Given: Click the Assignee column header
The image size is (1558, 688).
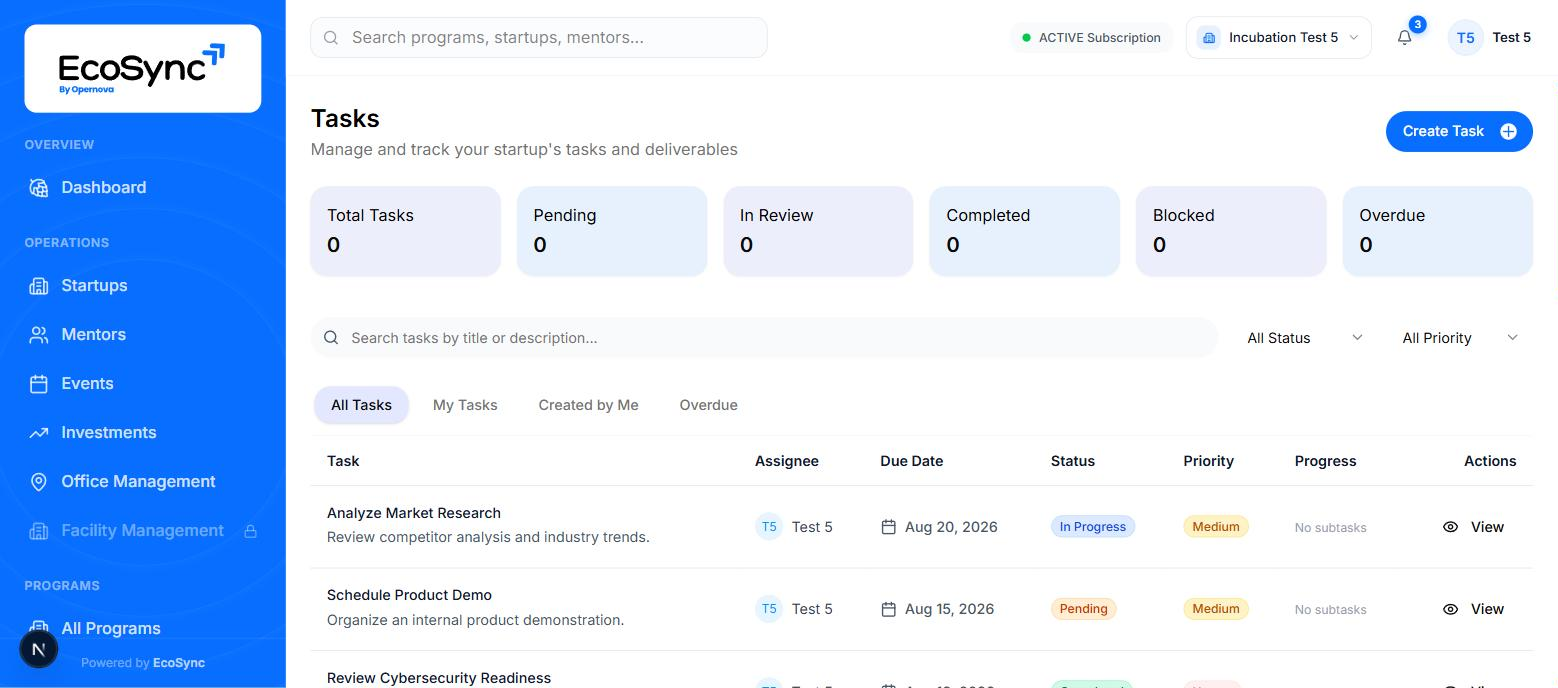Looking at the screenshot, I should coord(787,461).
